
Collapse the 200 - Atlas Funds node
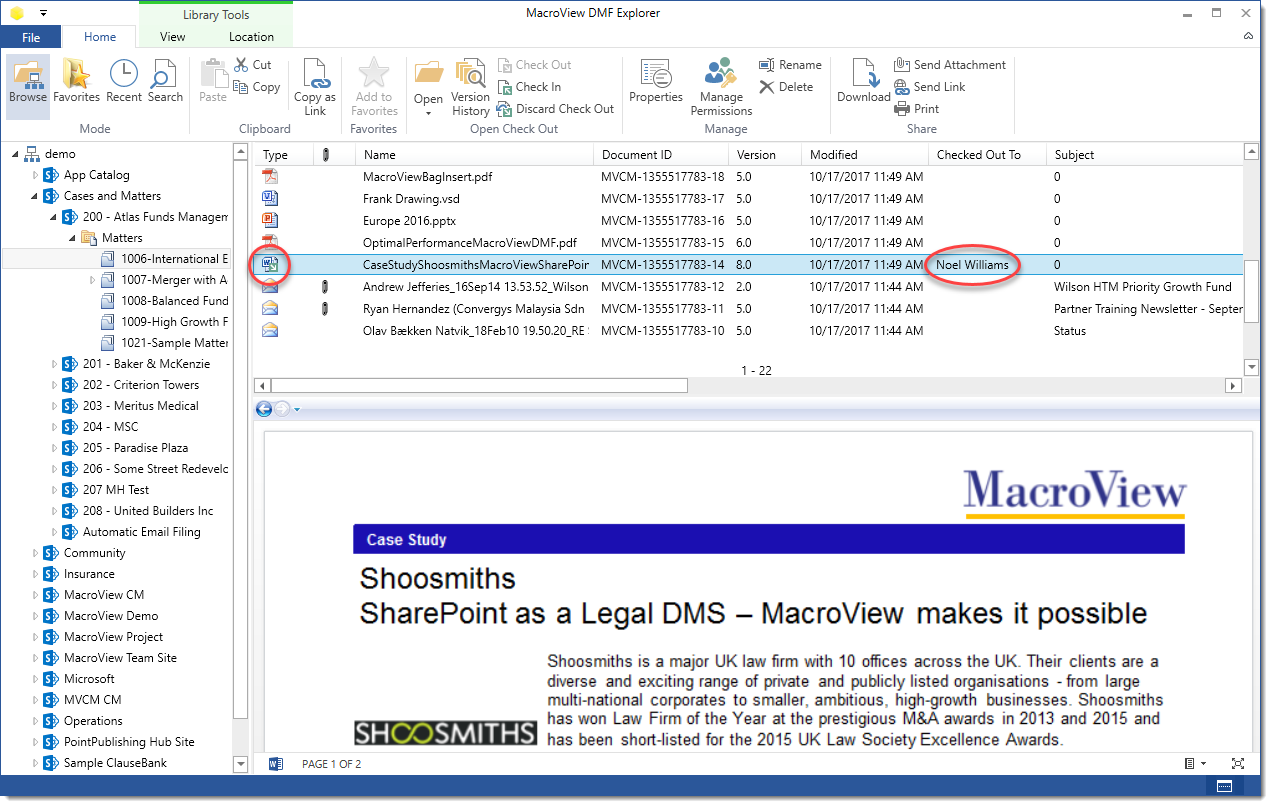(x=55, y=217)
